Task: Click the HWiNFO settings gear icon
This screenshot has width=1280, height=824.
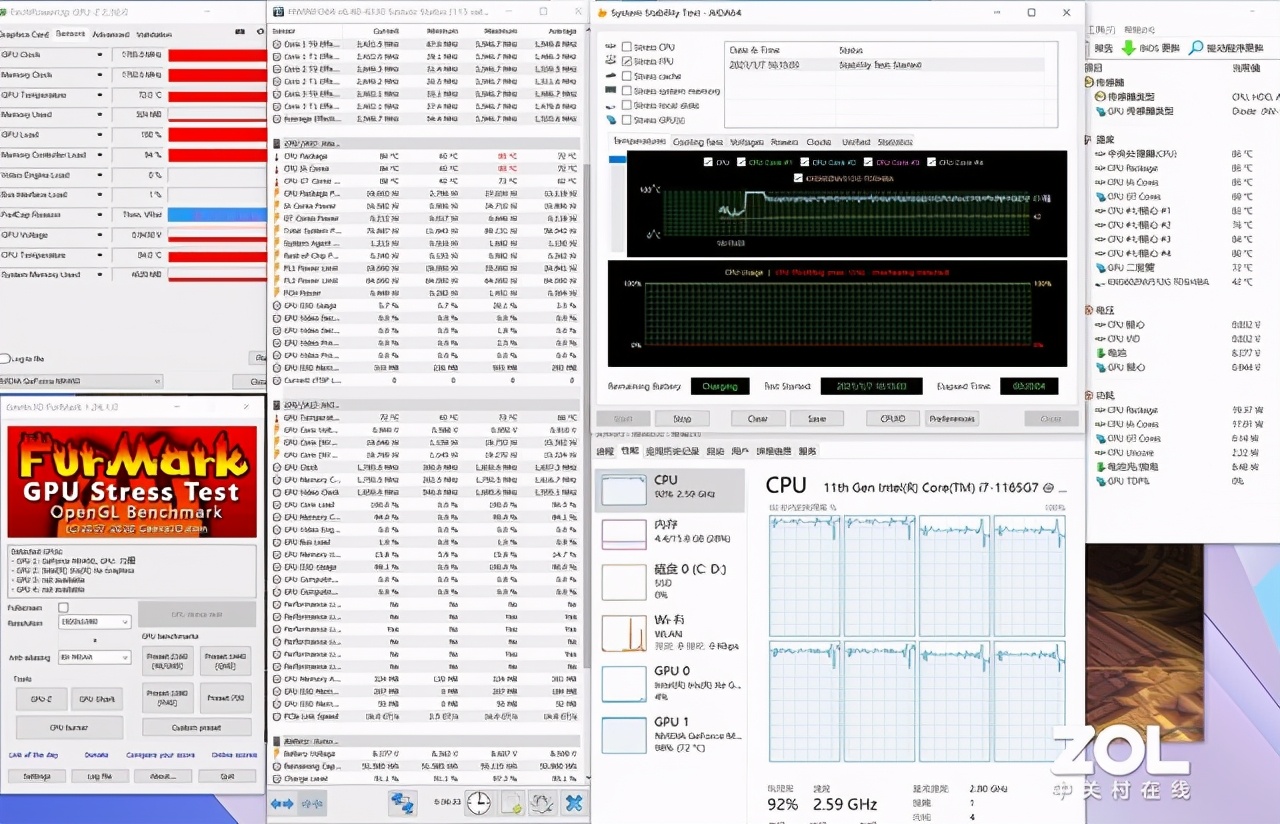Action: [542, 802]
